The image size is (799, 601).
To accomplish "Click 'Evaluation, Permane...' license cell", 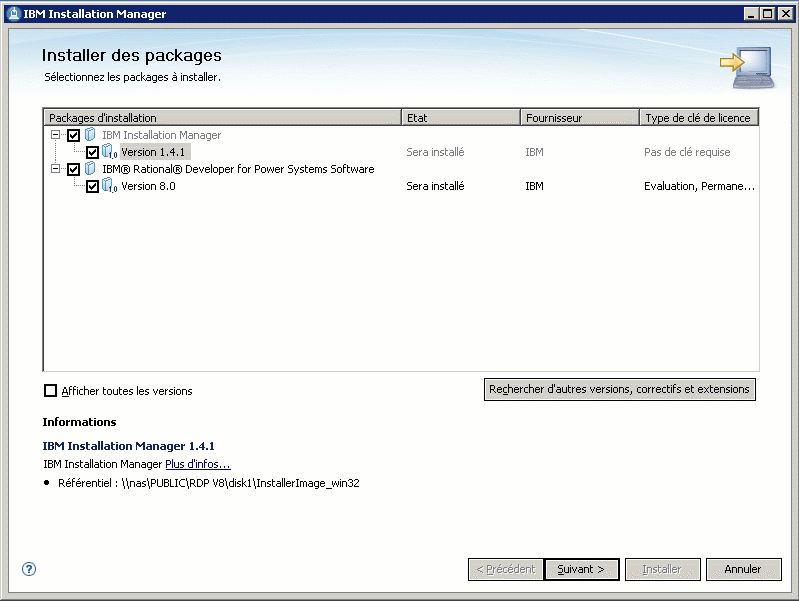I will (x=699, y=186).
